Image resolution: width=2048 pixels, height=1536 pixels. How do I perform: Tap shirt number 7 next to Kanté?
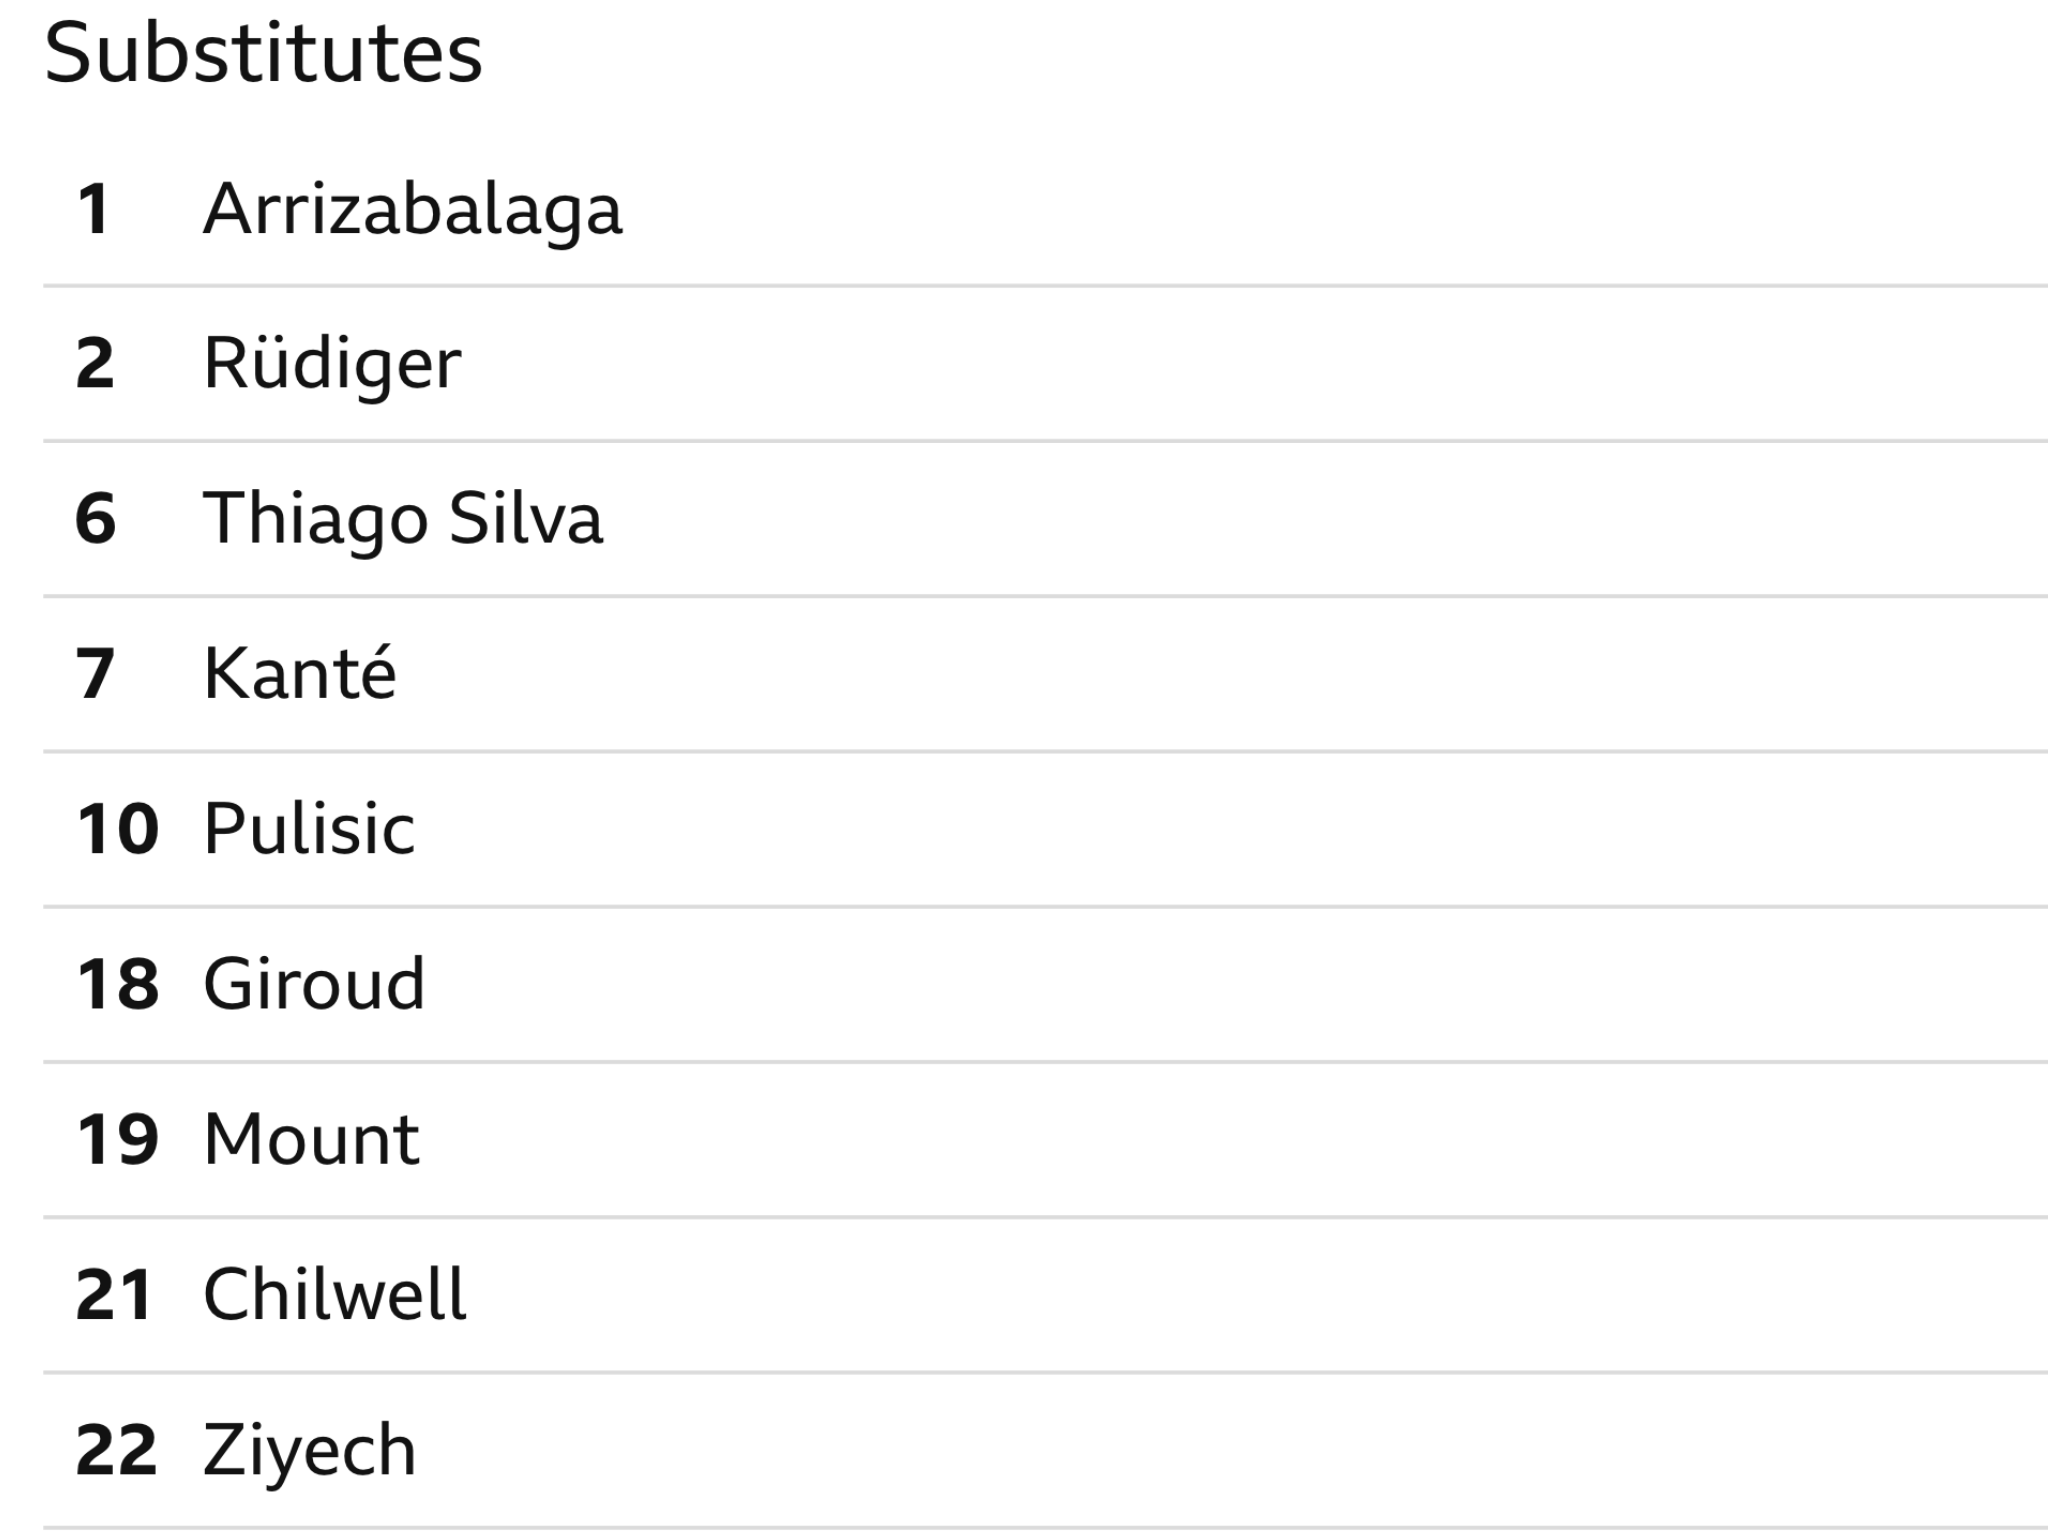click(x=95, y=674)
